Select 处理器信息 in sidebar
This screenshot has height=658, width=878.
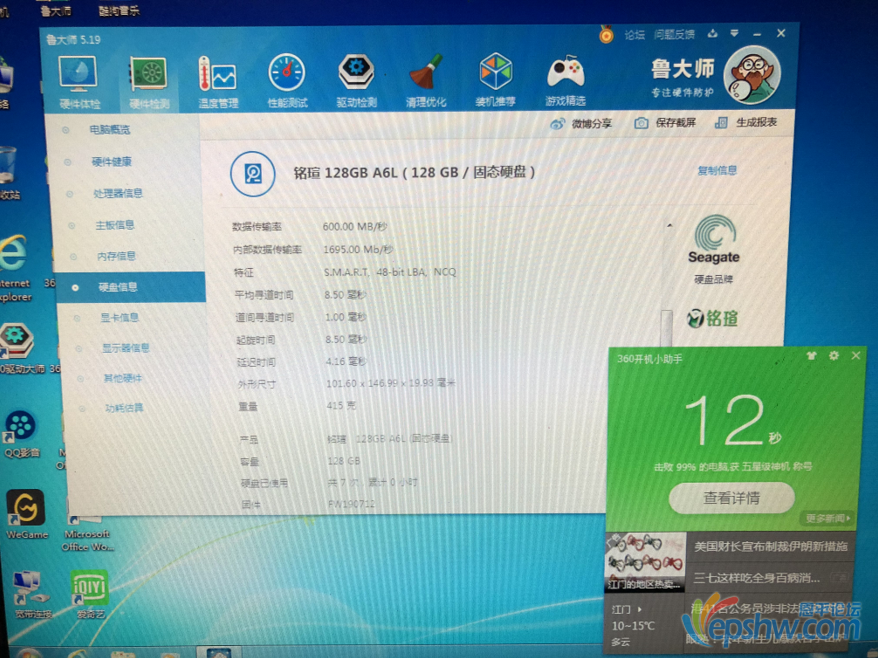click(x=118, y=193)
